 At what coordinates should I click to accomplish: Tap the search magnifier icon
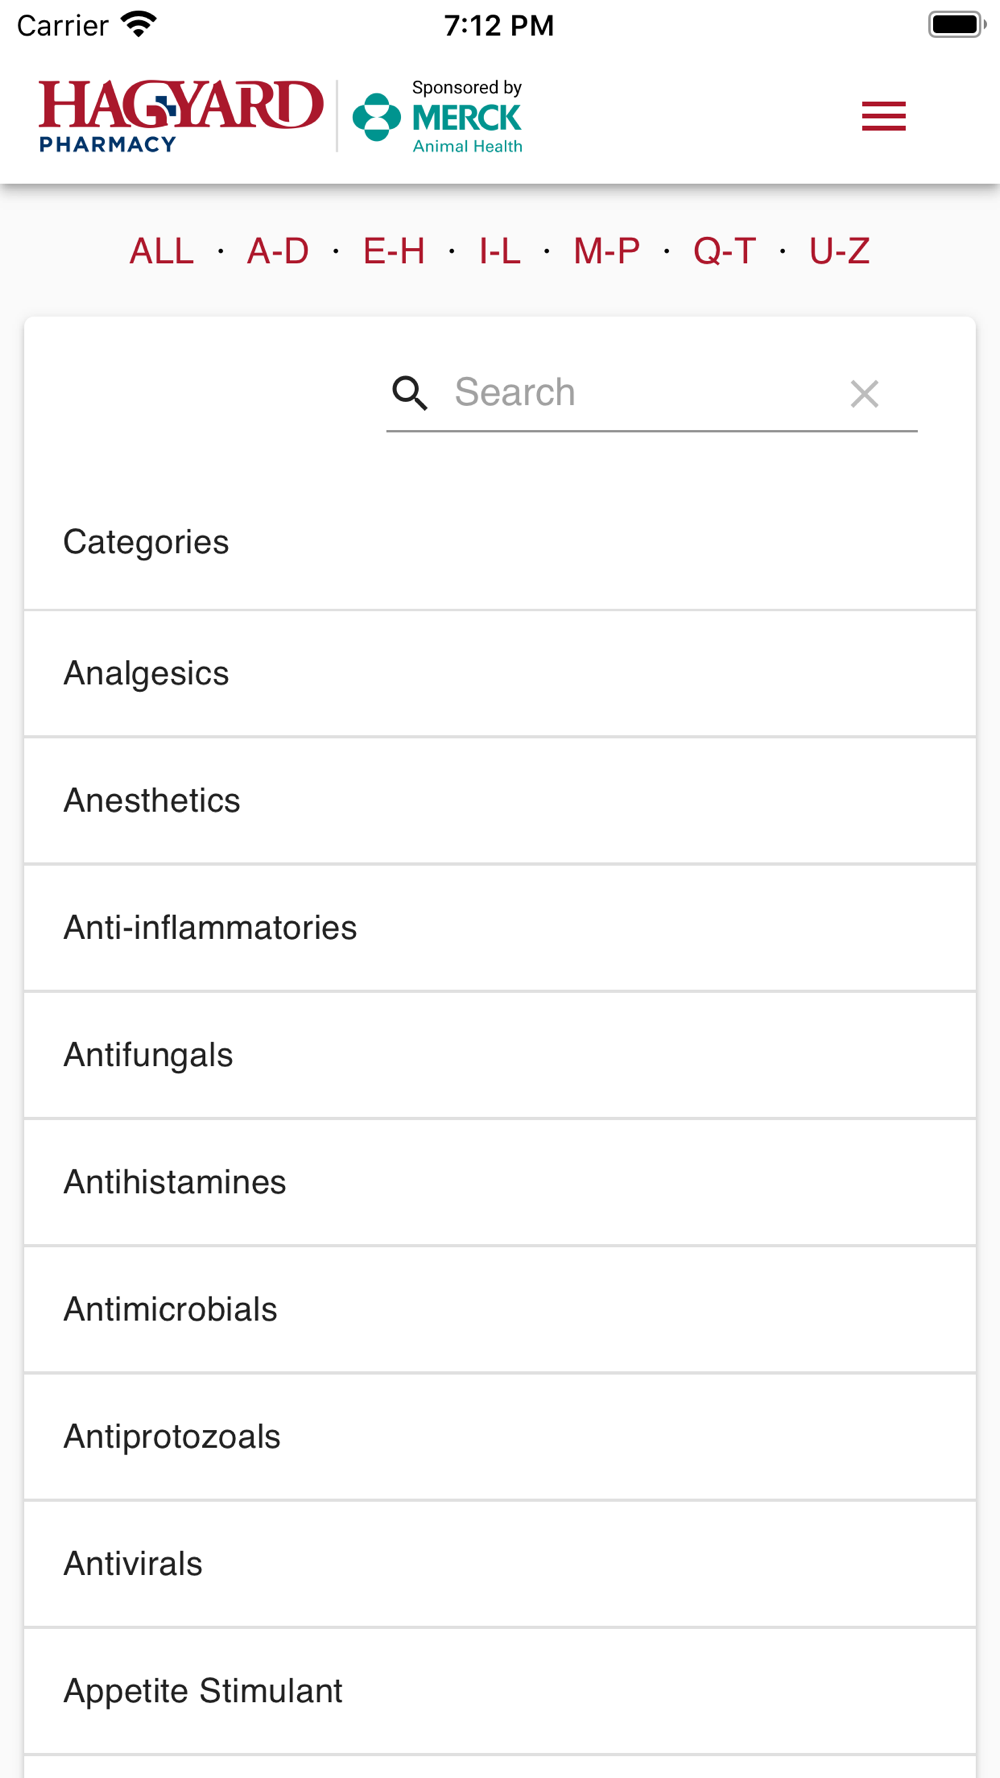tap(410, 393)
